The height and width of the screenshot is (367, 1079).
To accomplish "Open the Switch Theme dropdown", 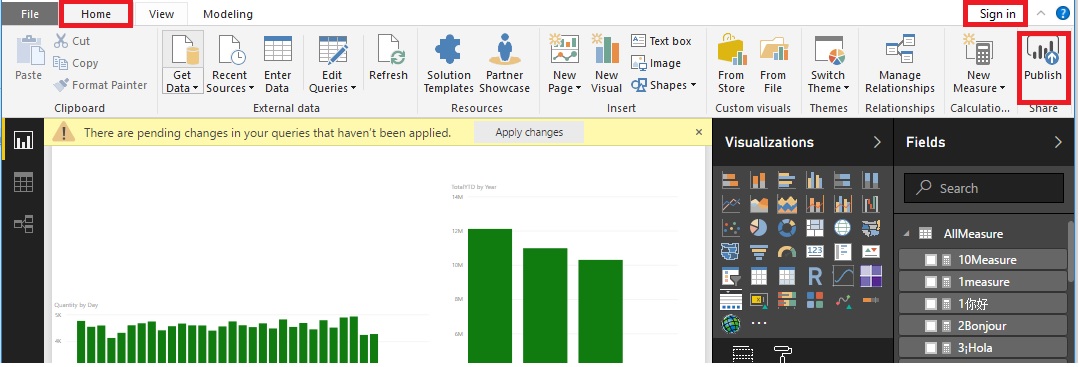I will 829,63.
